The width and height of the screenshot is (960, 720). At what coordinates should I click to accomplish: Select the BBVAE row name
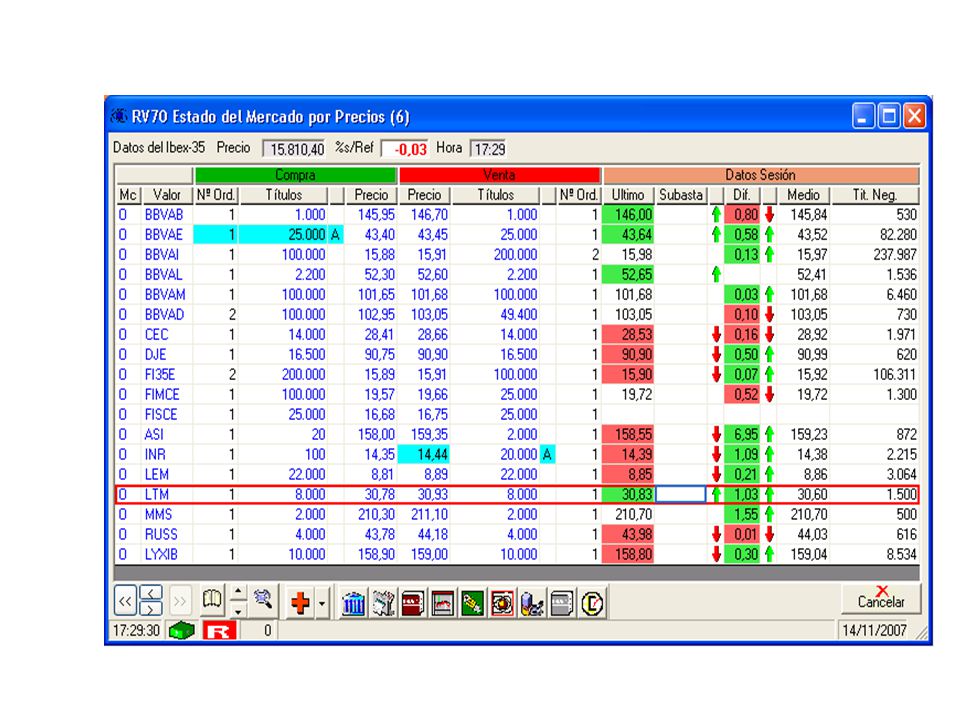pyautogui.click(x=164, y=234)
